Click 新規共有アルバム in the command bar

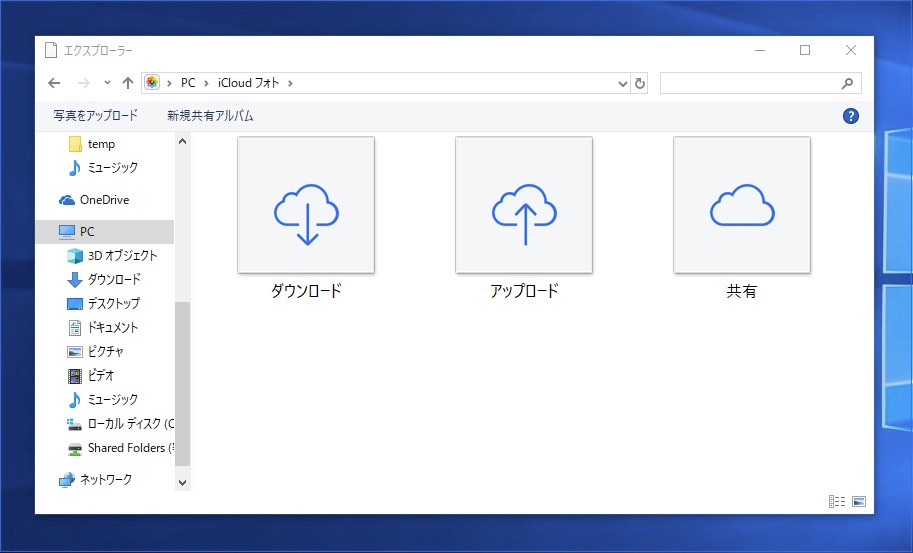click(x=210, y=116)
